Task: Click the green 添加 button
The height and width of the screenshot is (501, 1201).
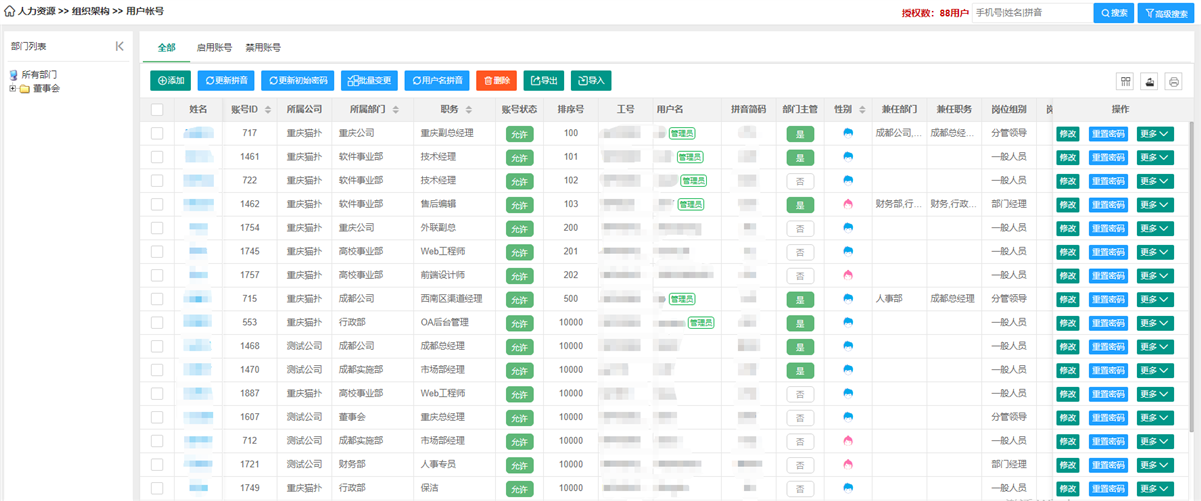Action: pyautogui.click(x=170, y=80)
